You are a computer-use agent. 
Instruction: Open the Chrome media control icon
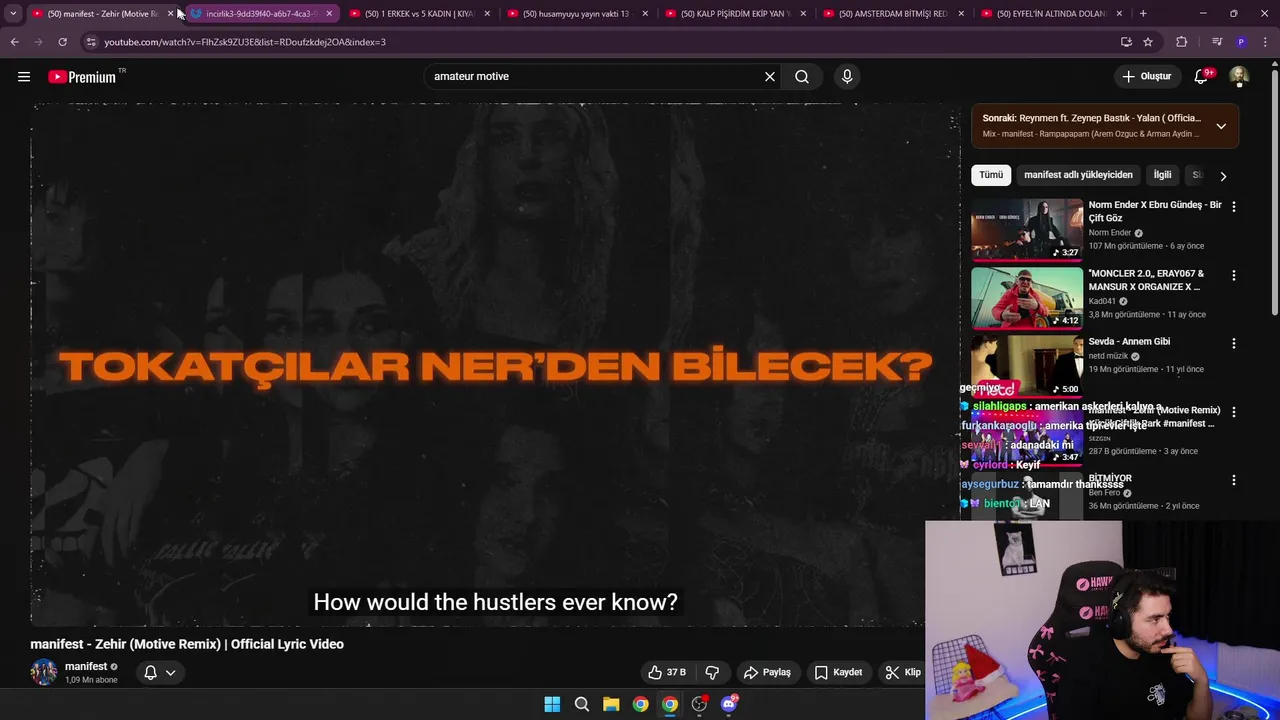tap(1217, 42)
